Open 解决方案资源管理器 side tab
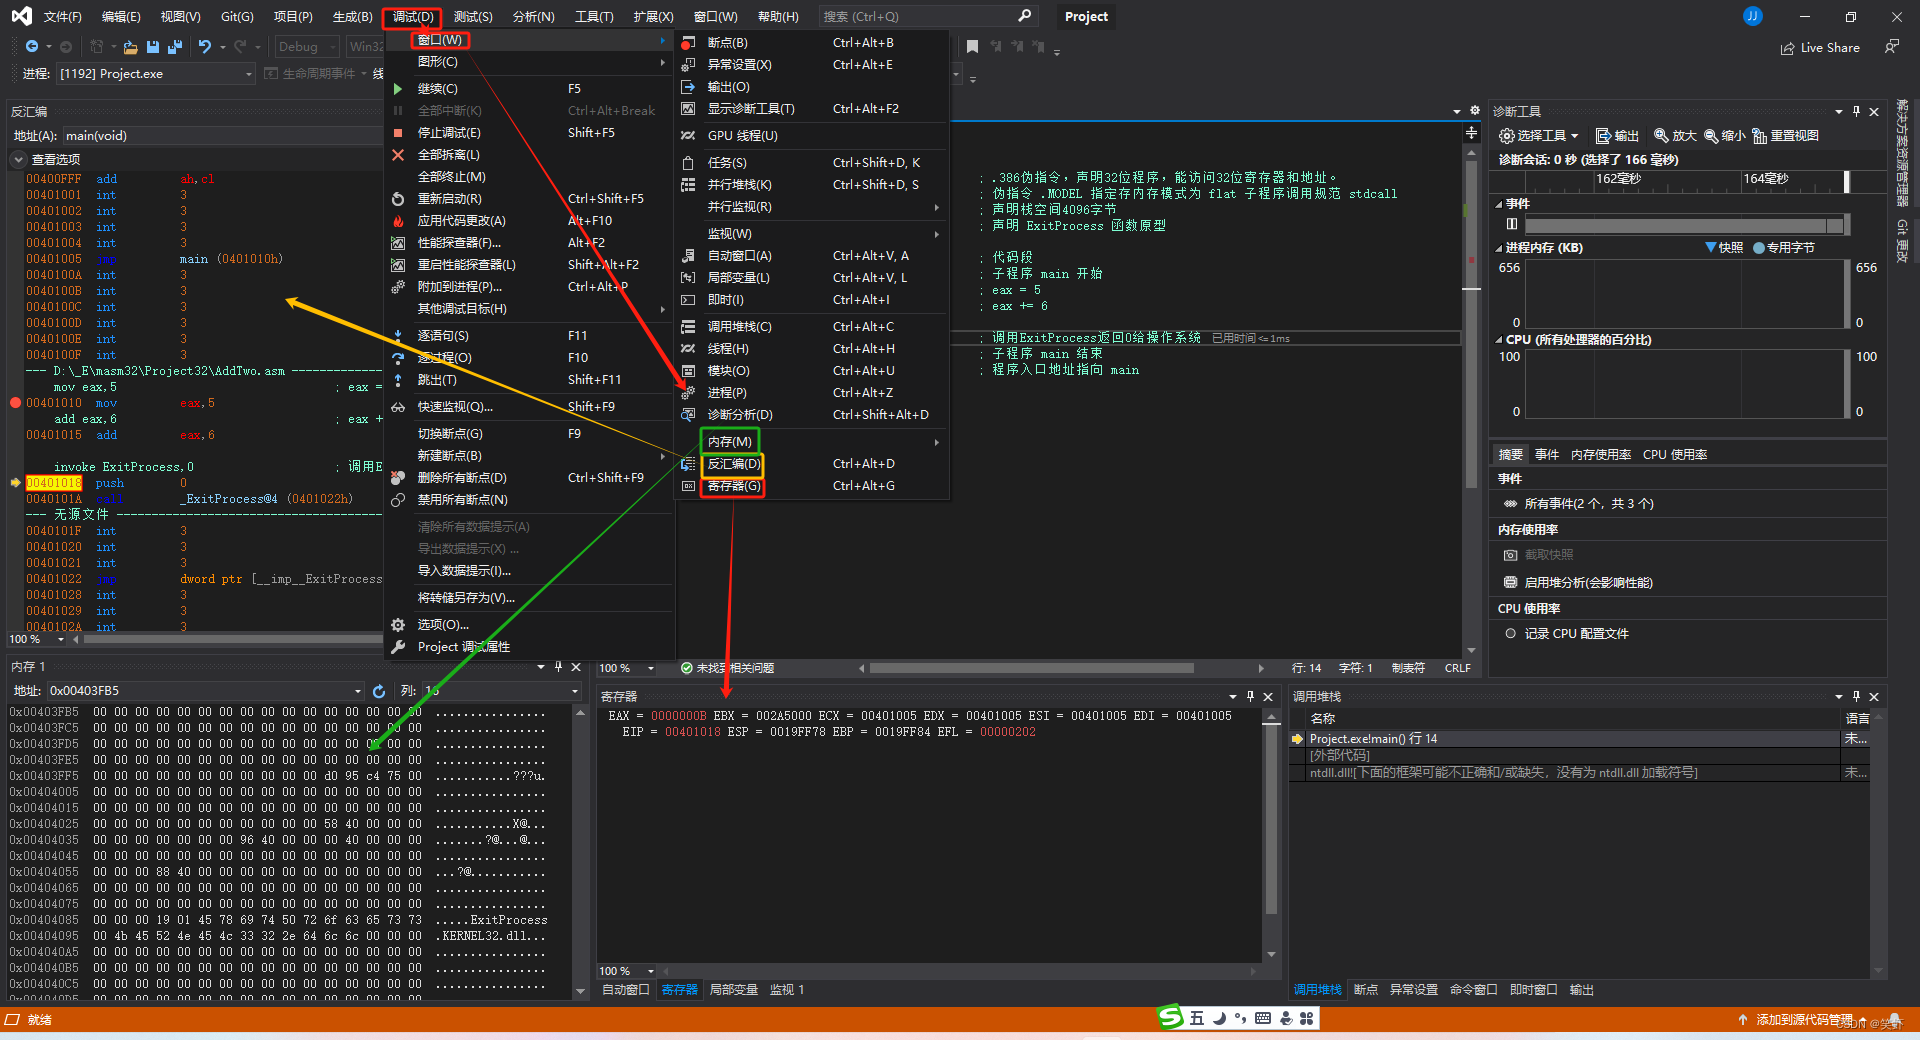 (1902, 152)
